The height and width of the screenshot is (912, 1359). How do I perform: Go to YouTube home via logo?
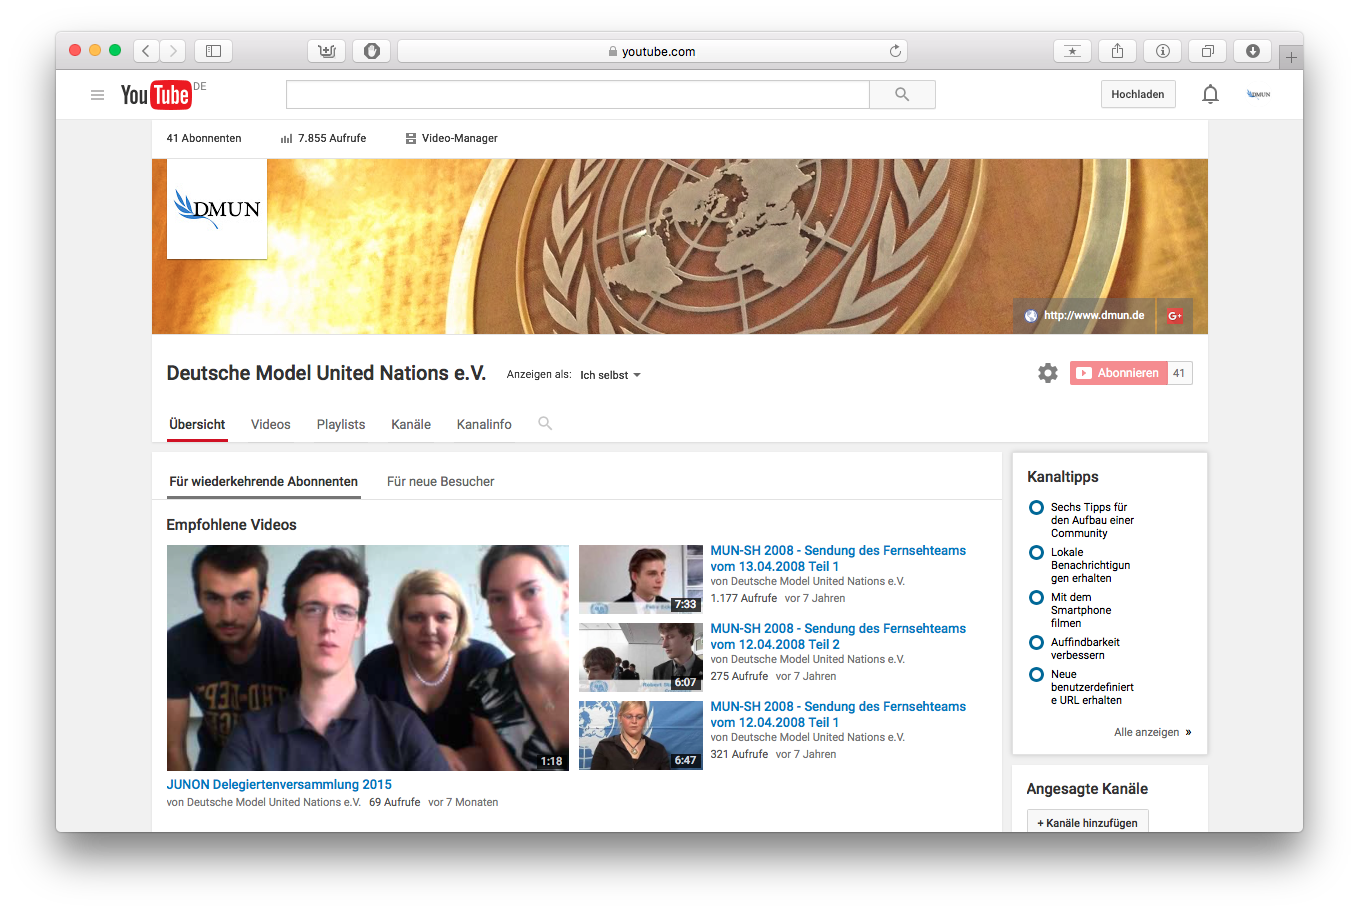(156, 94)
